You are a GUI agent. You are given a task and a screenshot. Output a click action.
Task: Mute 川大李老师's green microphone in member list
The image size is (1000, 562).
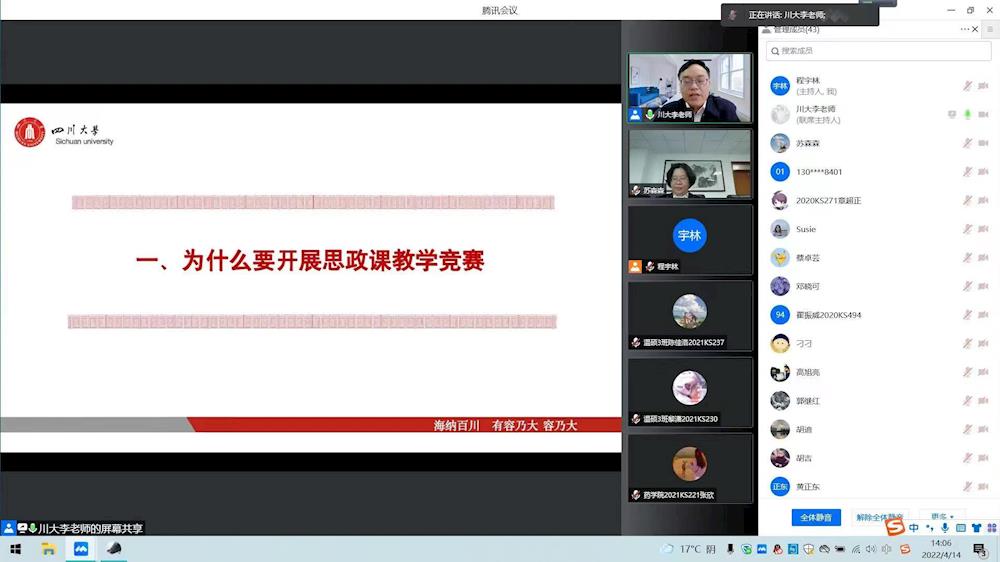pos(967,114)
